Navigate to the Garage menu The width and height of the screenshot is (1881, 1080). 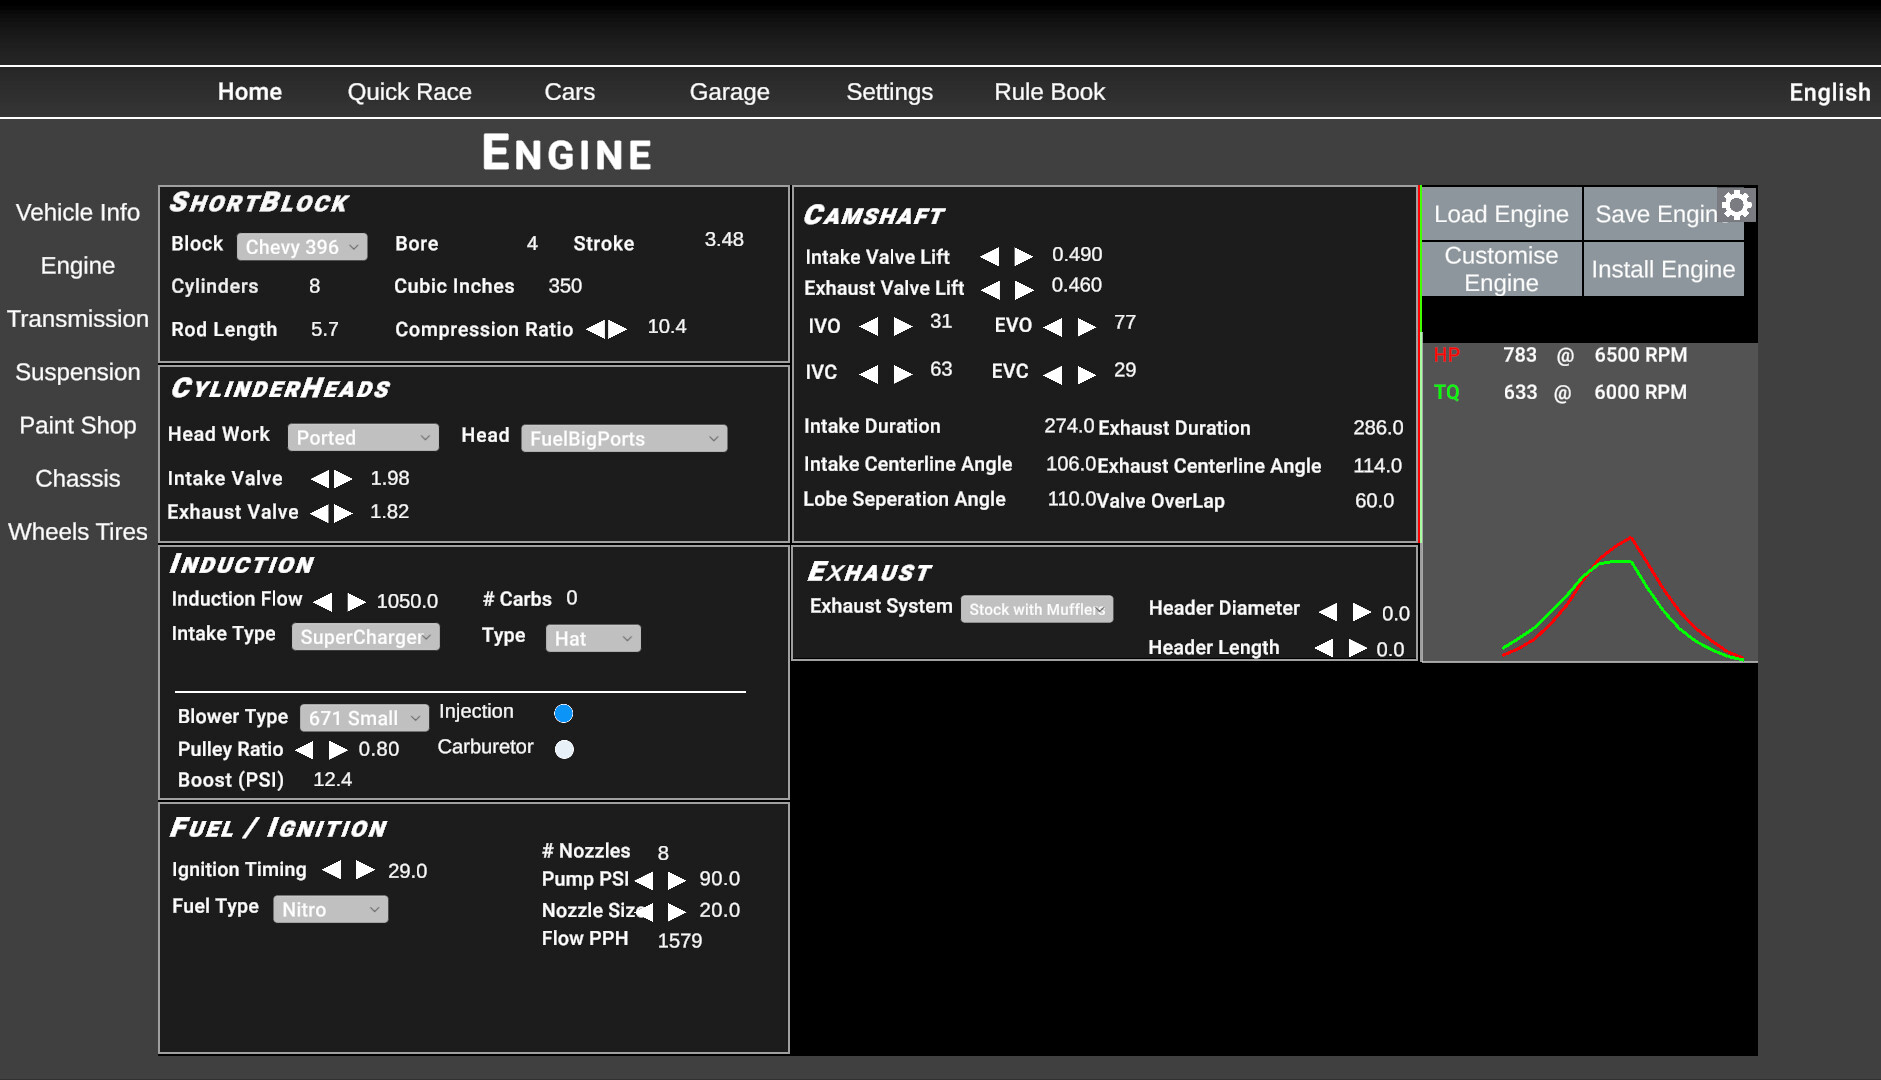729,91
